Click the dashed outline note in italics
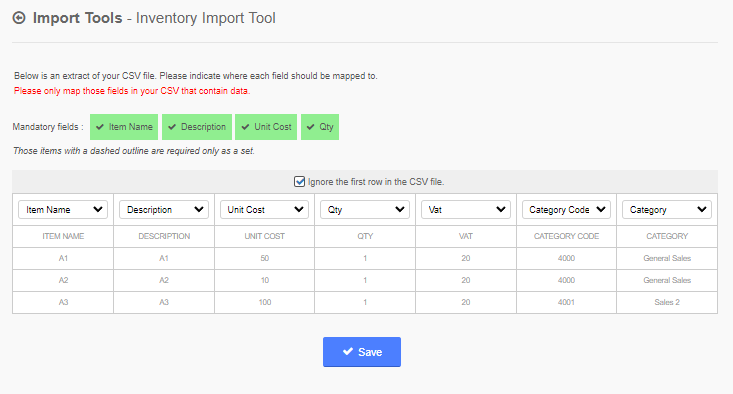This screenshot has height=394, width=733. tap(134, 151)
